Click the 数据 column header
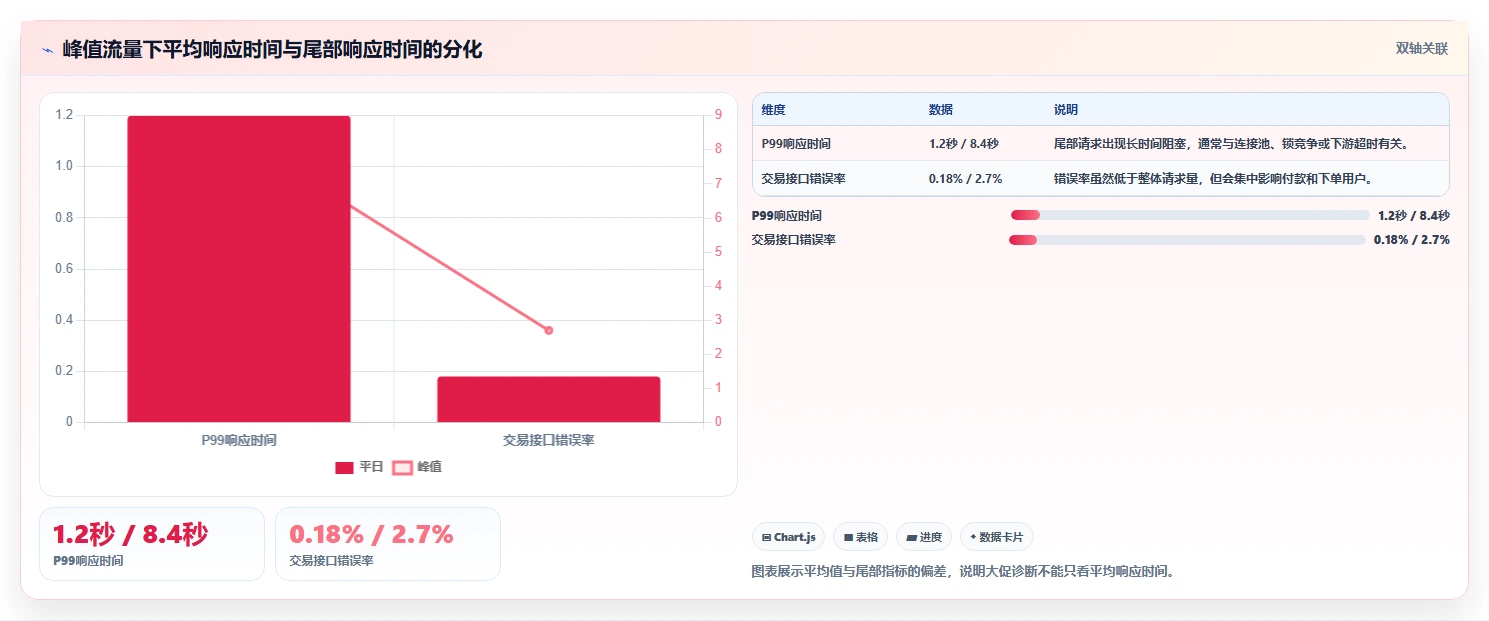Screen dimensions: 1489x621 tap(941, 110)
